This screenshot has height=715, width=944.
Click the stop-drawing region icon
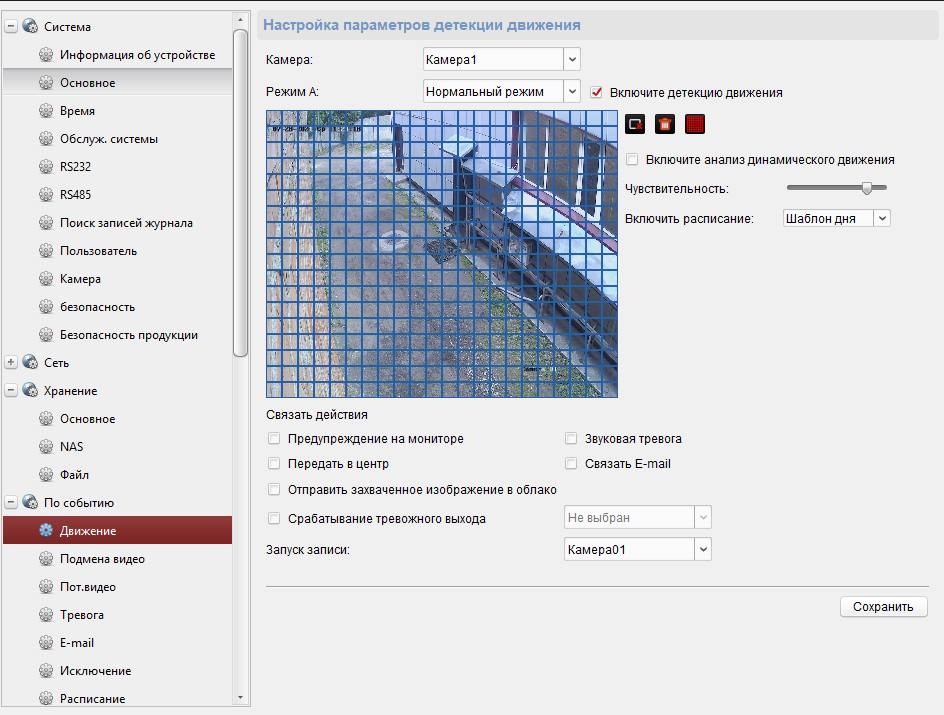click(635, 124)
